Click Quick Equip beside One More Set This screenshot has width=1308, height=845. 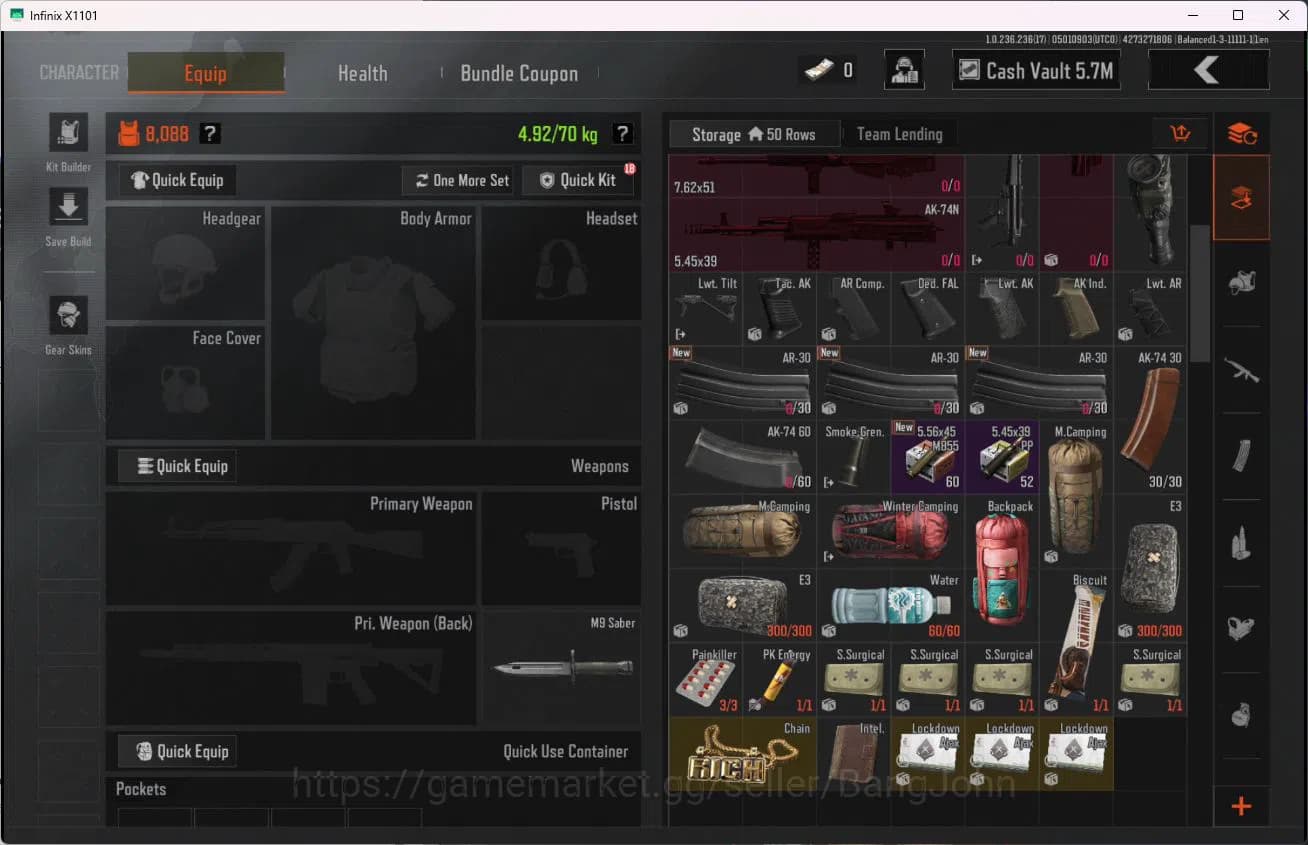(178, 180)
